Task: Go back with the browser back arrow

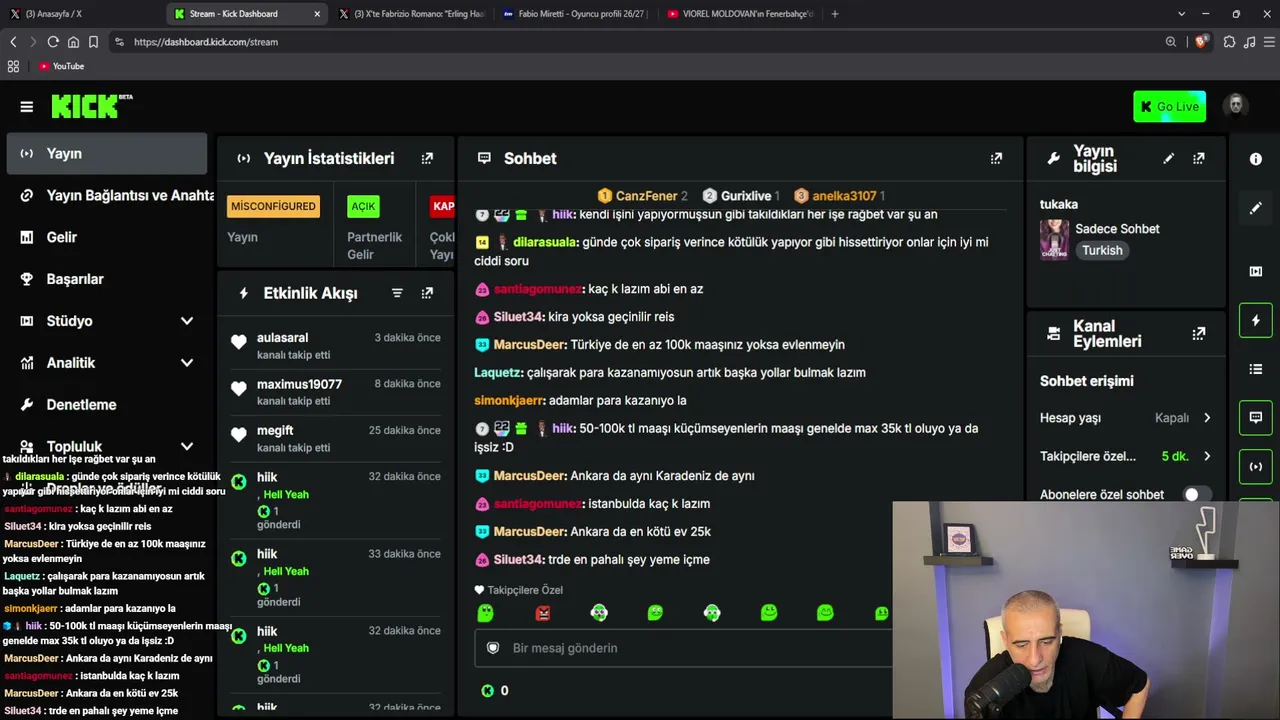Action: click(13, 42)
